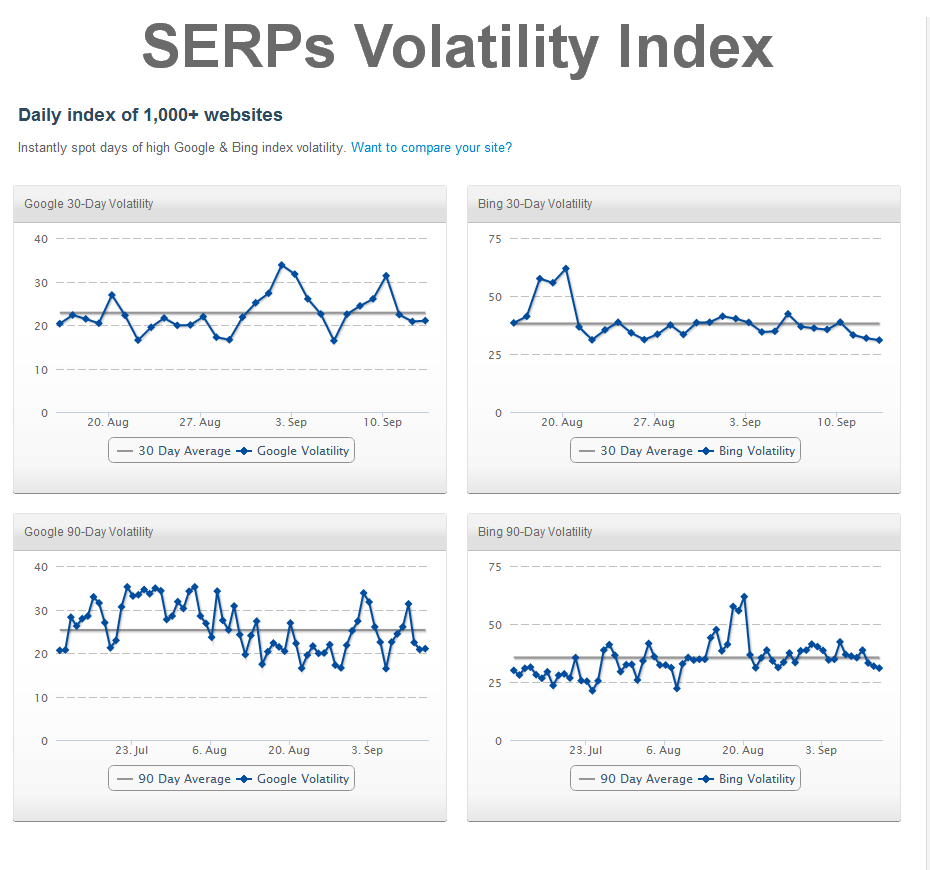The image size is (930, 870).
Task: Click the gray average line in Google 90-Day chart
Action: 330,630
